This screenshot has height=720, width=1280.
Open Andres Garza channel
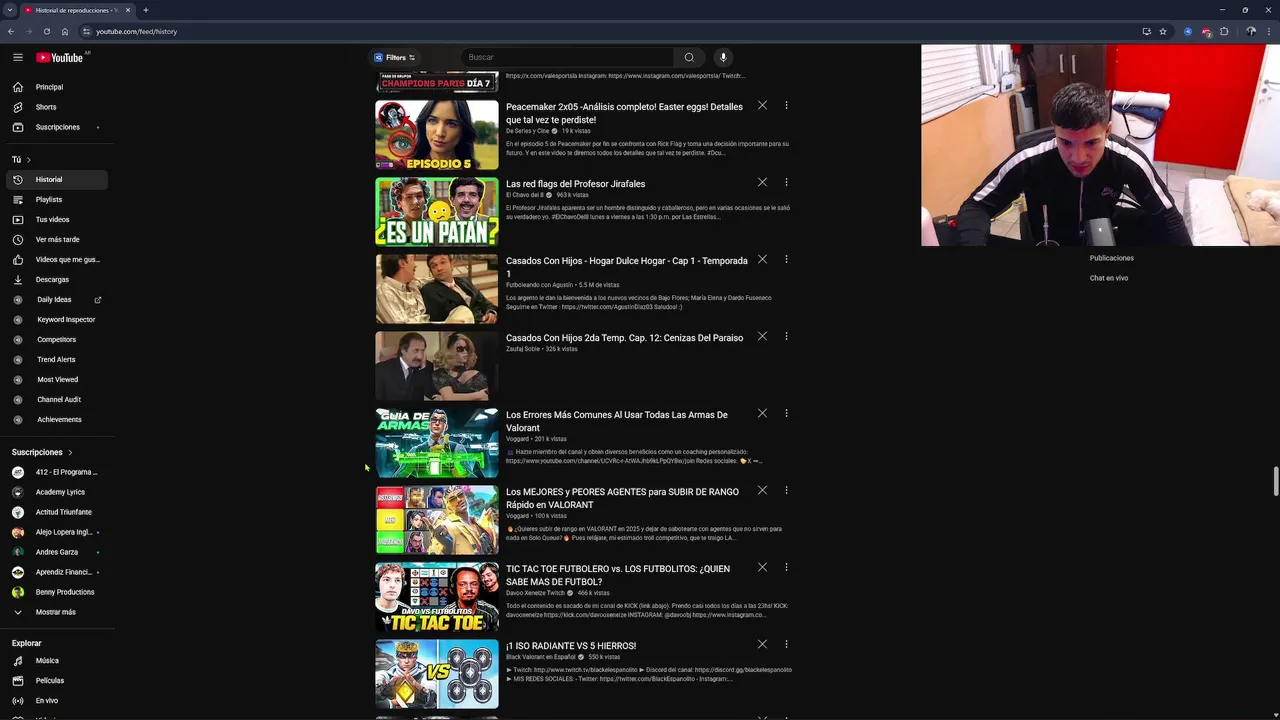tap(57, 552)
